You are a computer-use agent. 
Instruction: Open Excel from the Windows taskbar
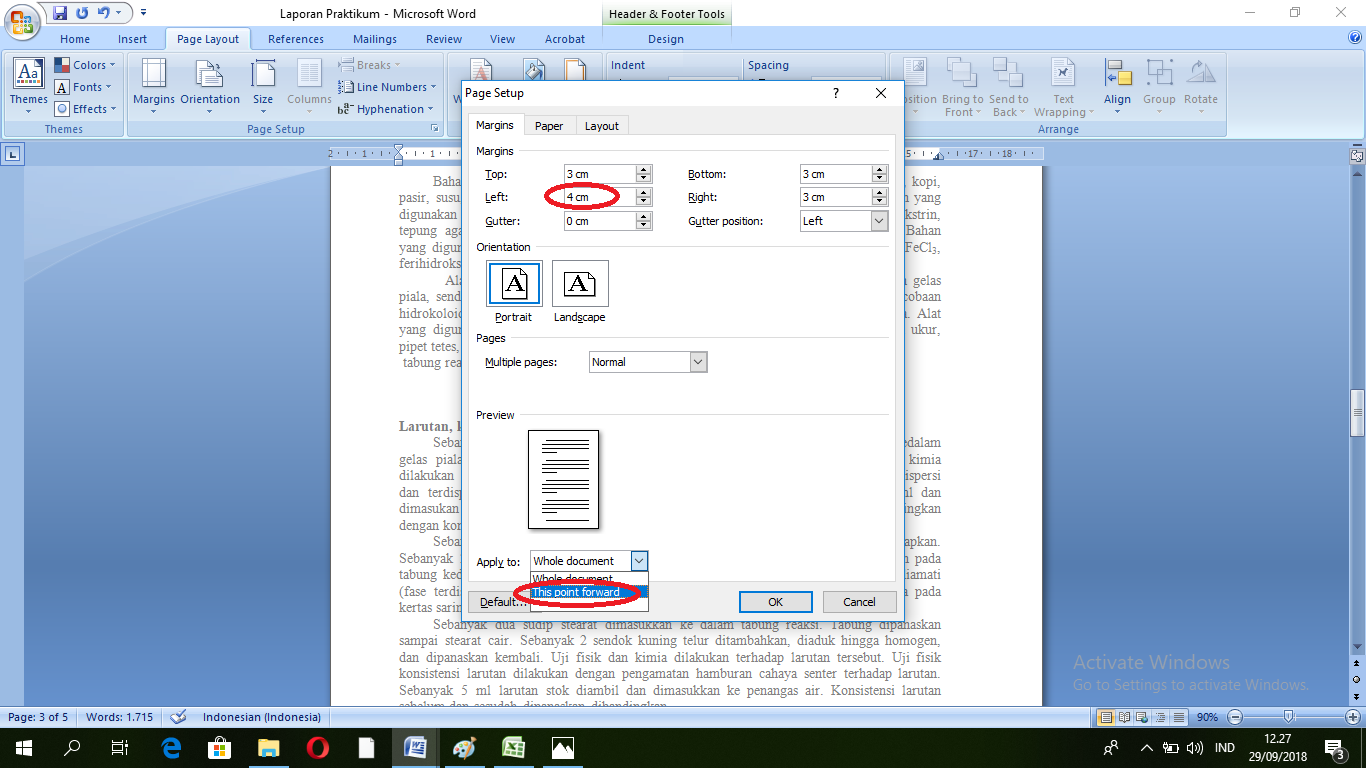click(x=514, y=747)
